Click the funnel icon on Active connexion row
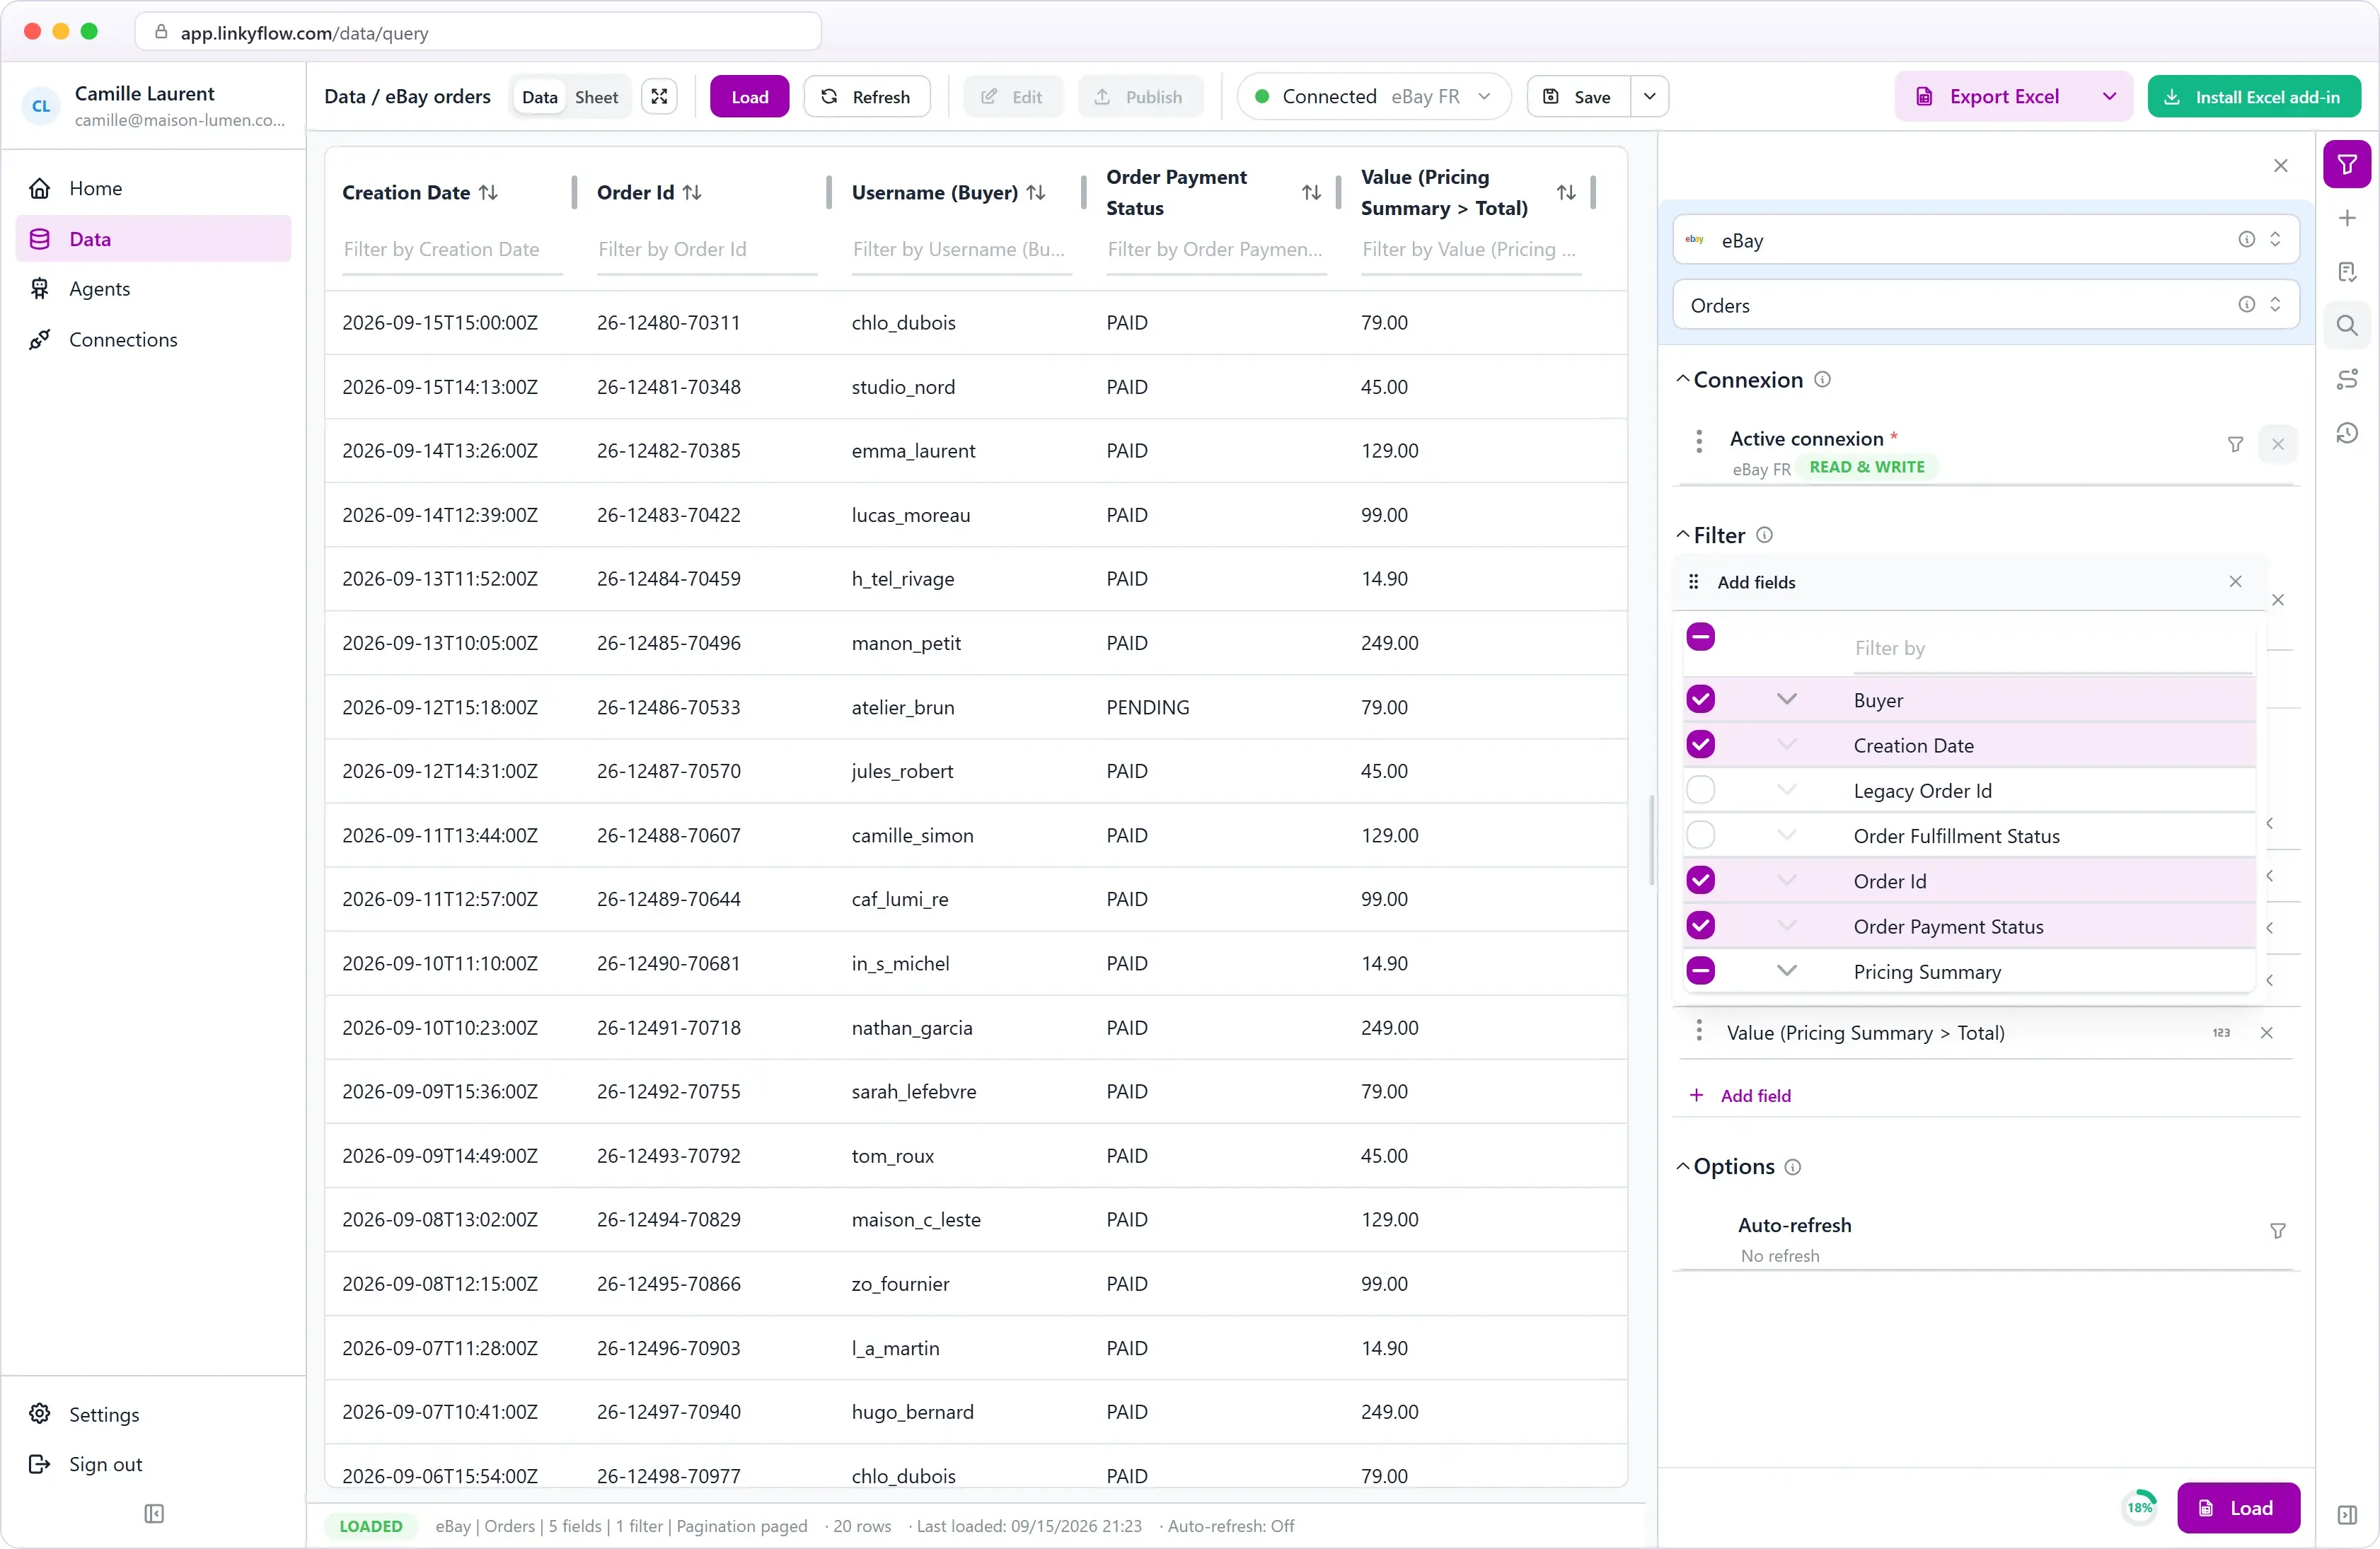The height and width of the screenshot is (1549, 2380). click(x=2235, y=444)
